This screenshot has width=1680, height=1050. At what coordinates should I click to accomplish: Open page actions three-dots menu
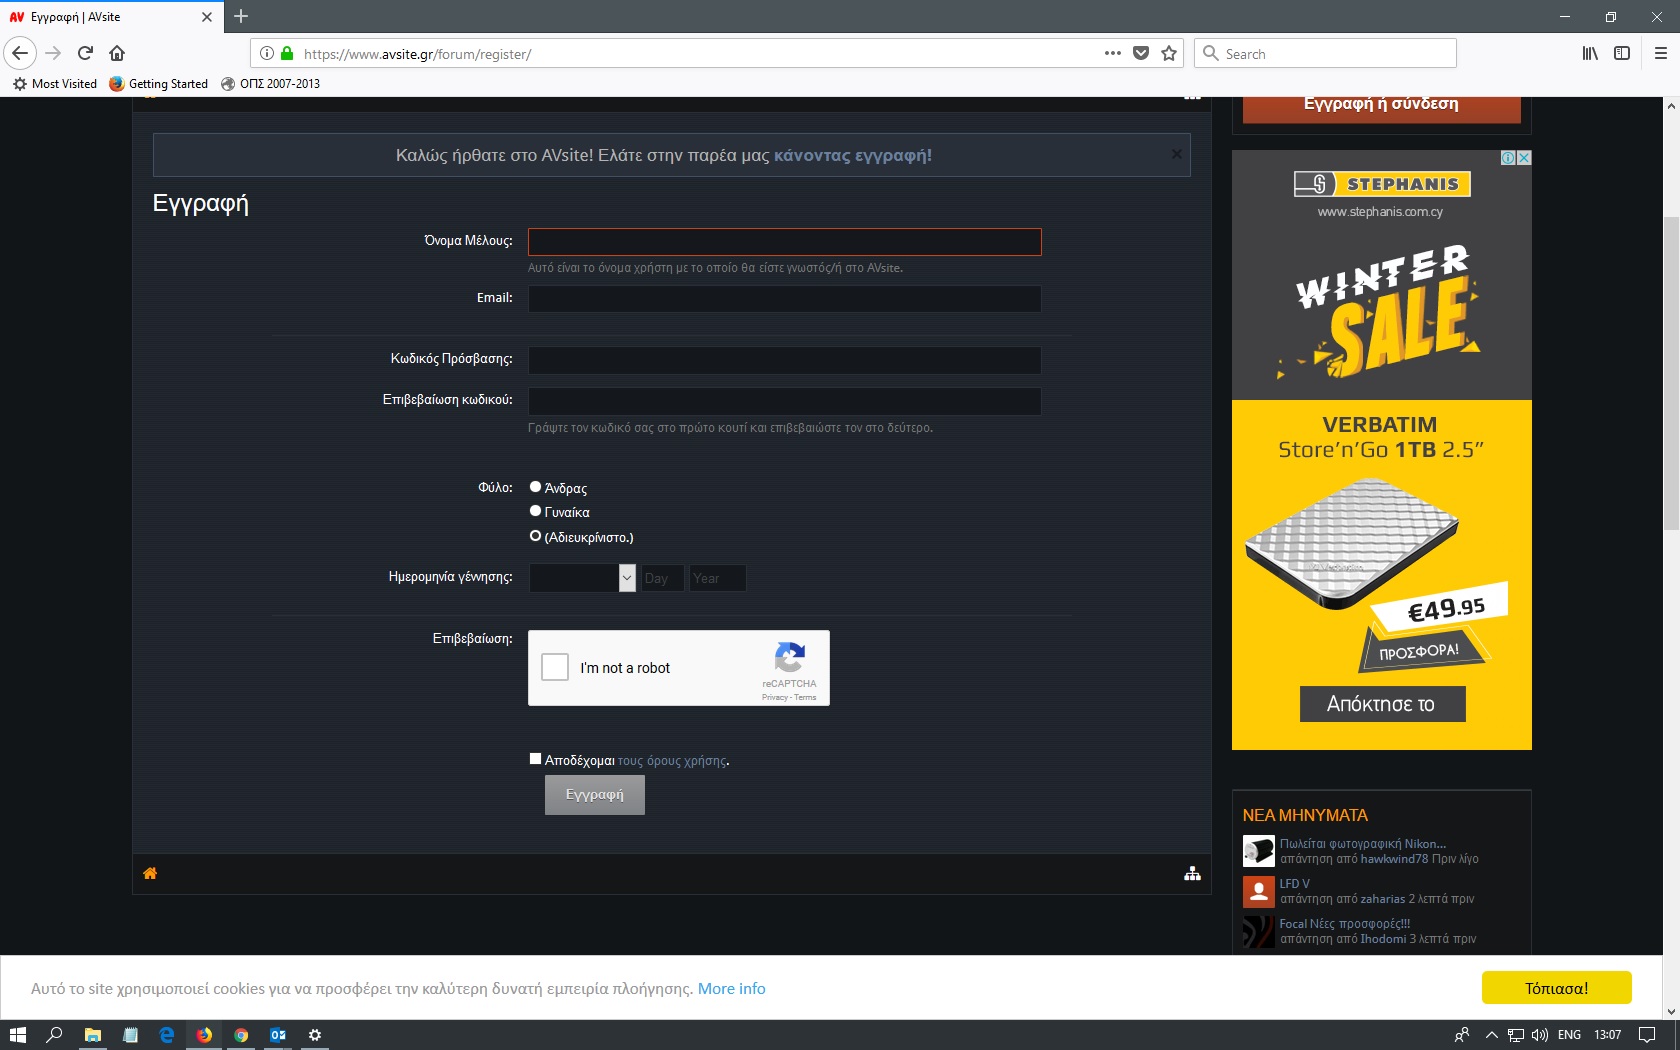tap(1112, 54)
